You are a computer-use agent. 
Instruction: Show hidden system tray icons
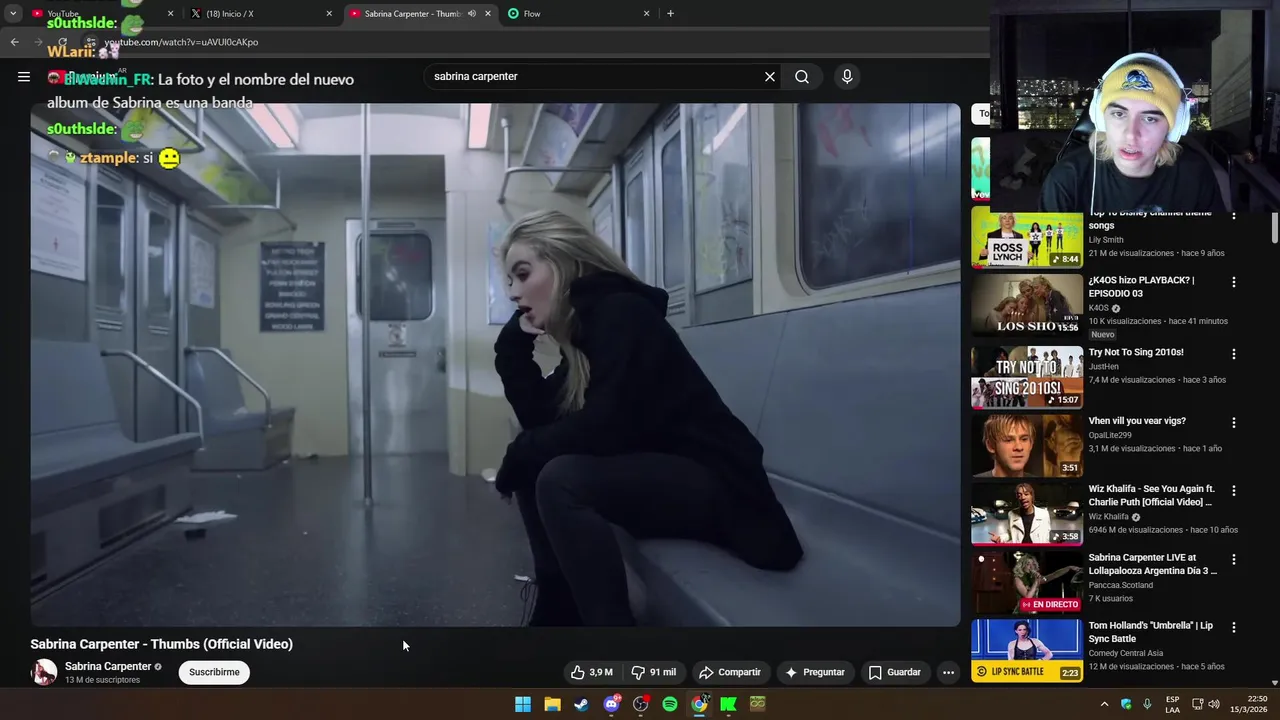(x=1104, y=704)
